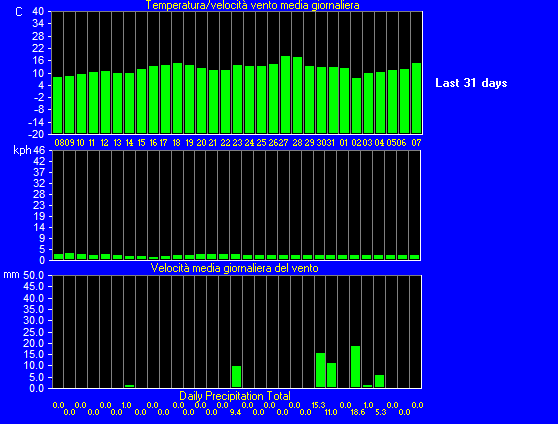Select the 18.6 mm precipitation bar
The height and width of the screenshot is (424, 558).
(x=355, y=366)
